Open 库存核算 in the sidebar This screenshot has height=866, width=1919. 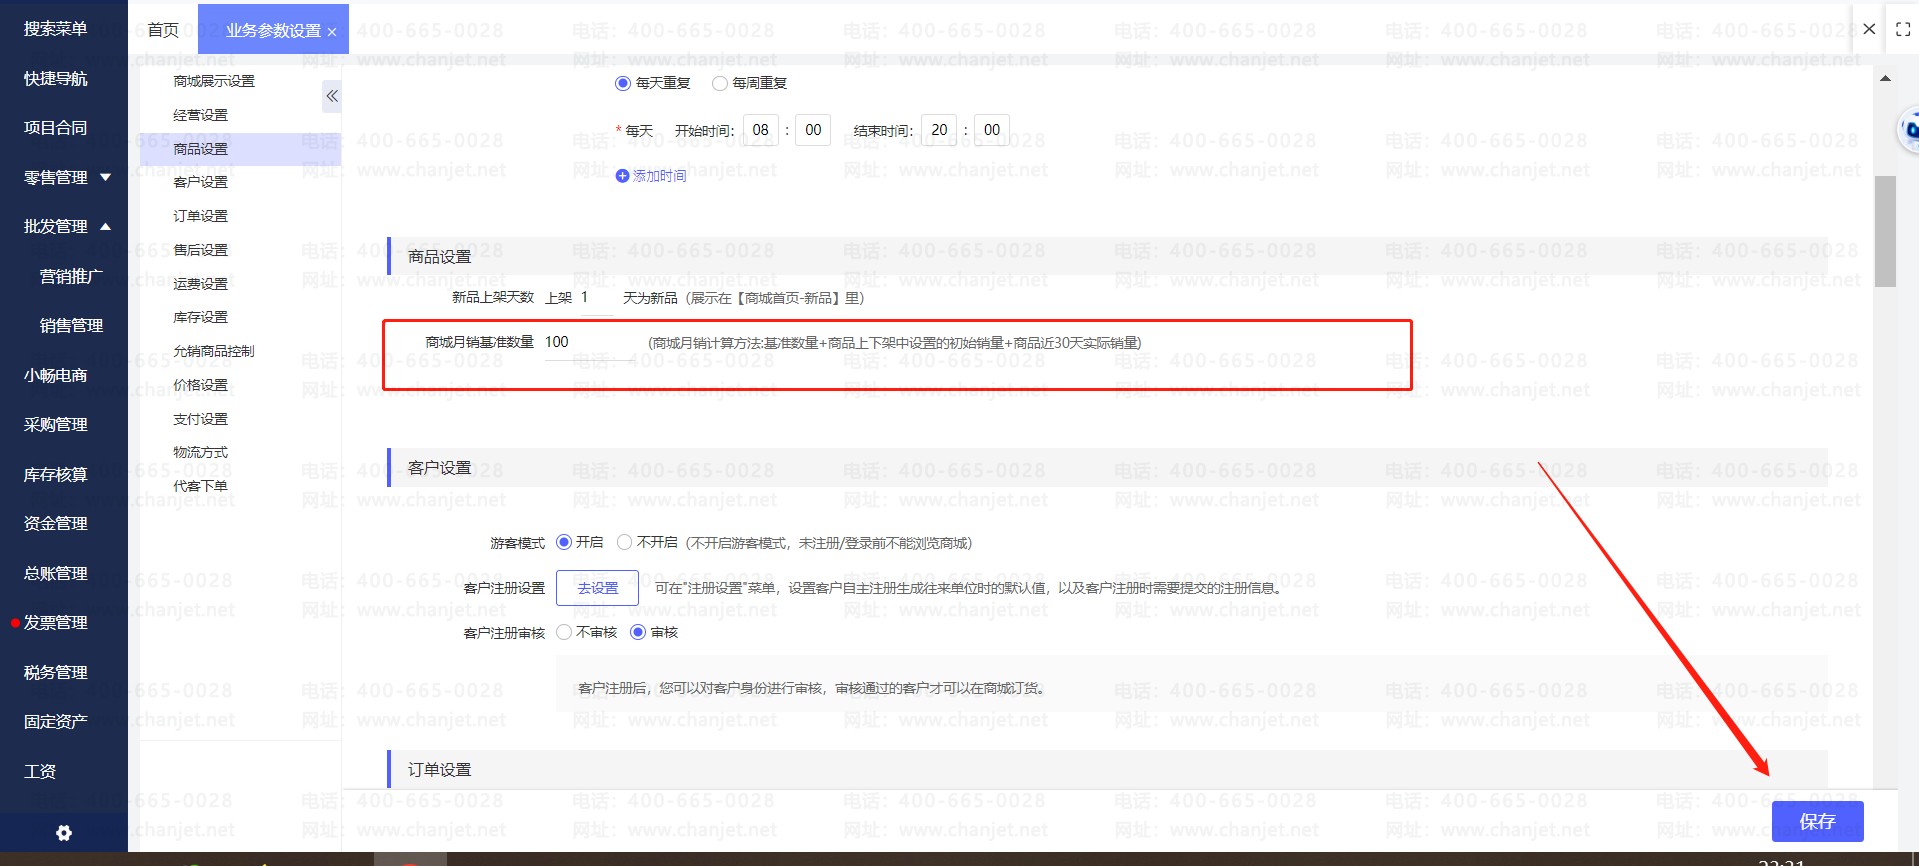pyautogui.click(x=56, y=474)
